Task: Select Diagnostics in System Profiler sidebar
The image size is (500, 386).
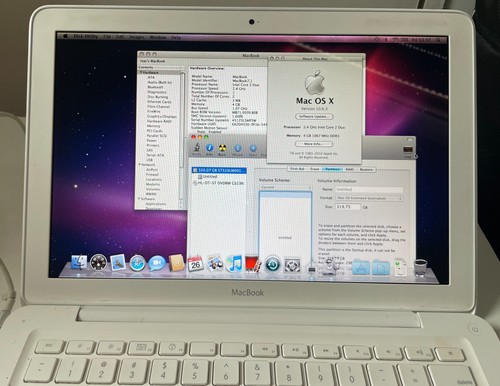Action: [157, 92]
